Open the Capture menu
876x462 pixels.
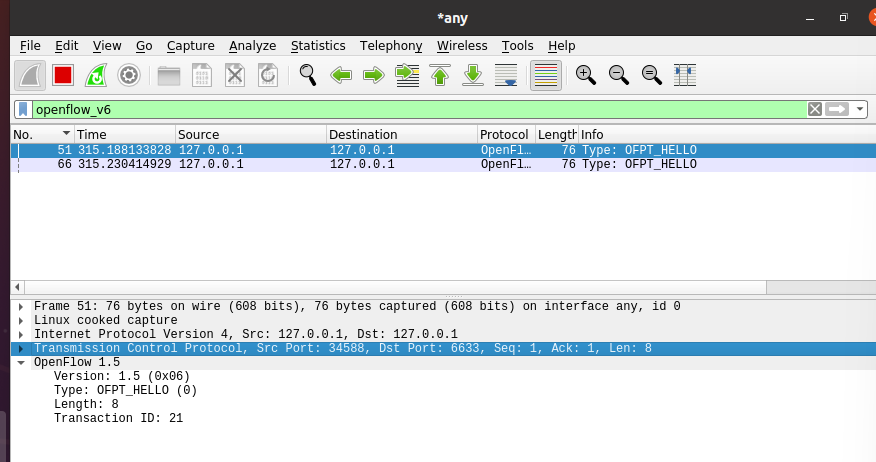click(x=191, y=46)
